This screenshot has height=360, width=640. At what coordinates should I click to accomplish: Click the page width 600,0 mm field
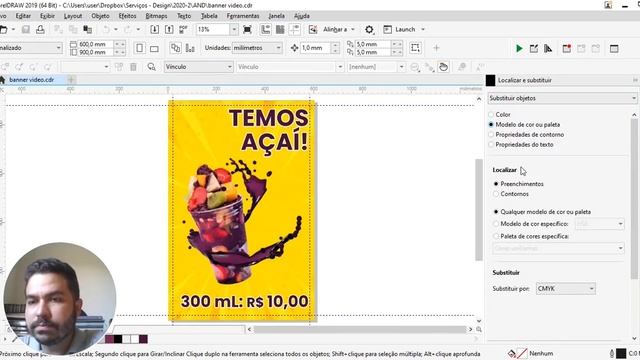coord(96,44)
